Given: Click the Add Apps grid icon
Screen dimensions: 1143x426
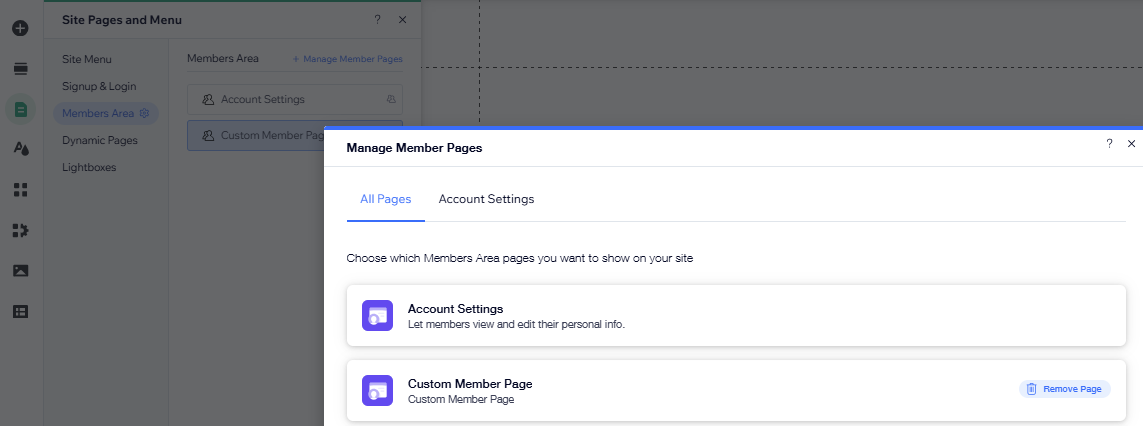Looking at the screenshot, I should point(20,190).
